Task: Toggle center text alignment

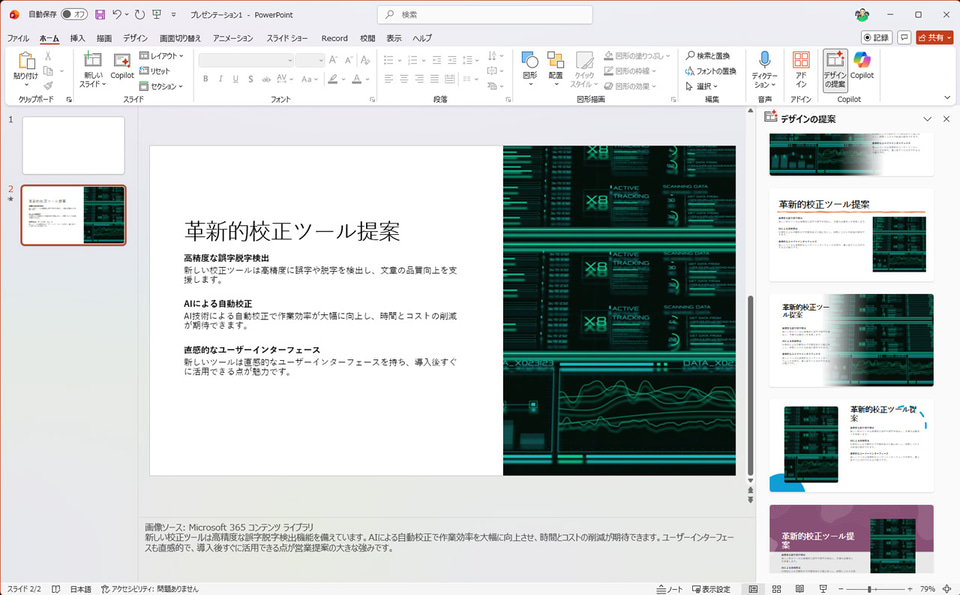Action: point(404,79)
